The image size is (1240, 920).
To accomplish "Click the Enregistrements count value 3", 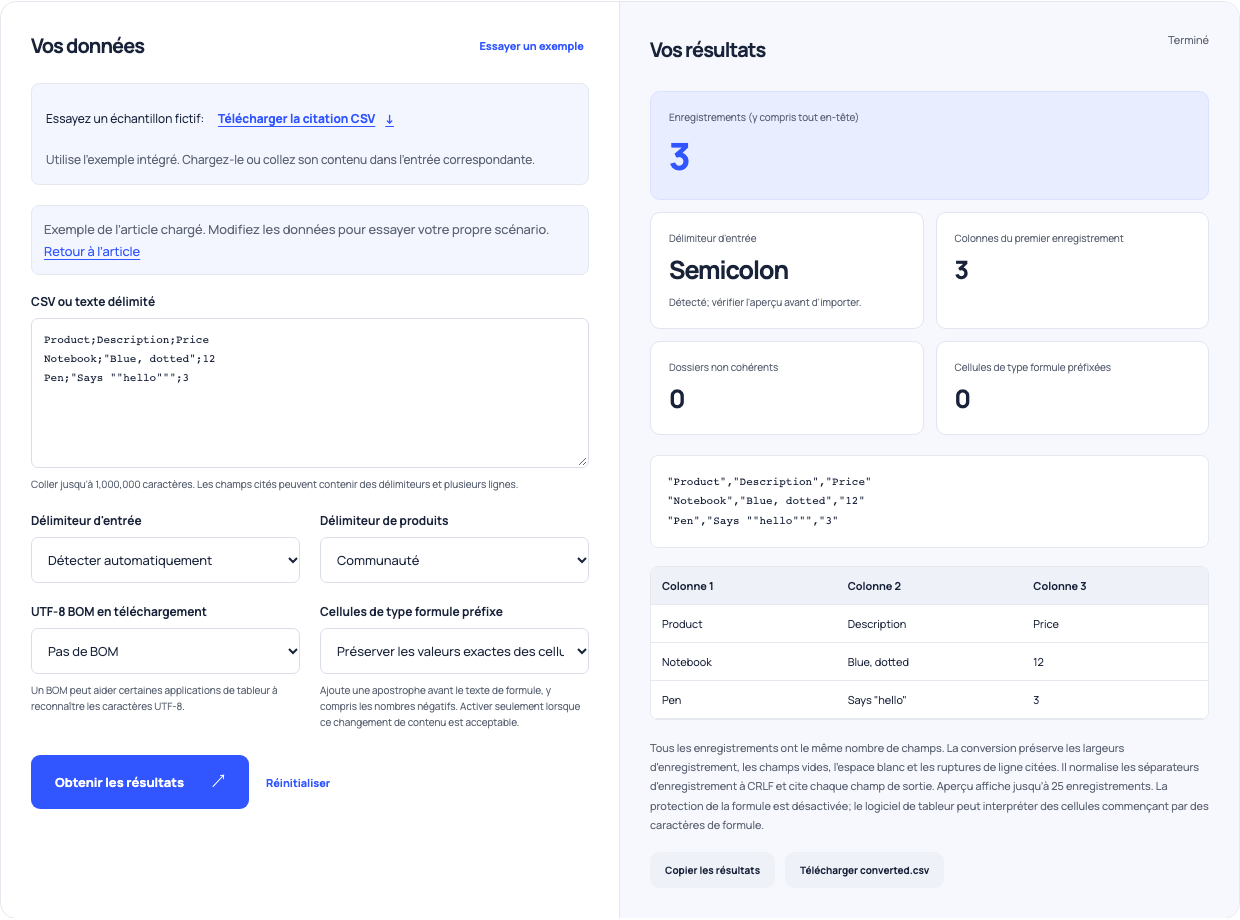I will (x=679, y=158).
